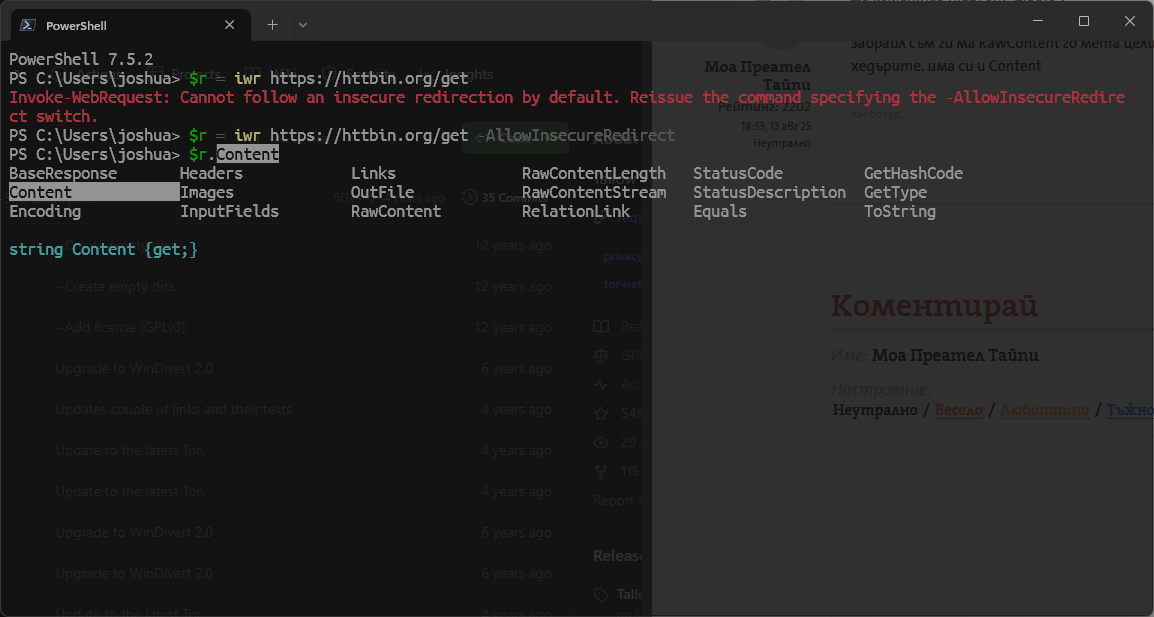Click the 'string Content {get;}' tooltip text
The width and height of the screenshot is (1154, 617).
103,250
